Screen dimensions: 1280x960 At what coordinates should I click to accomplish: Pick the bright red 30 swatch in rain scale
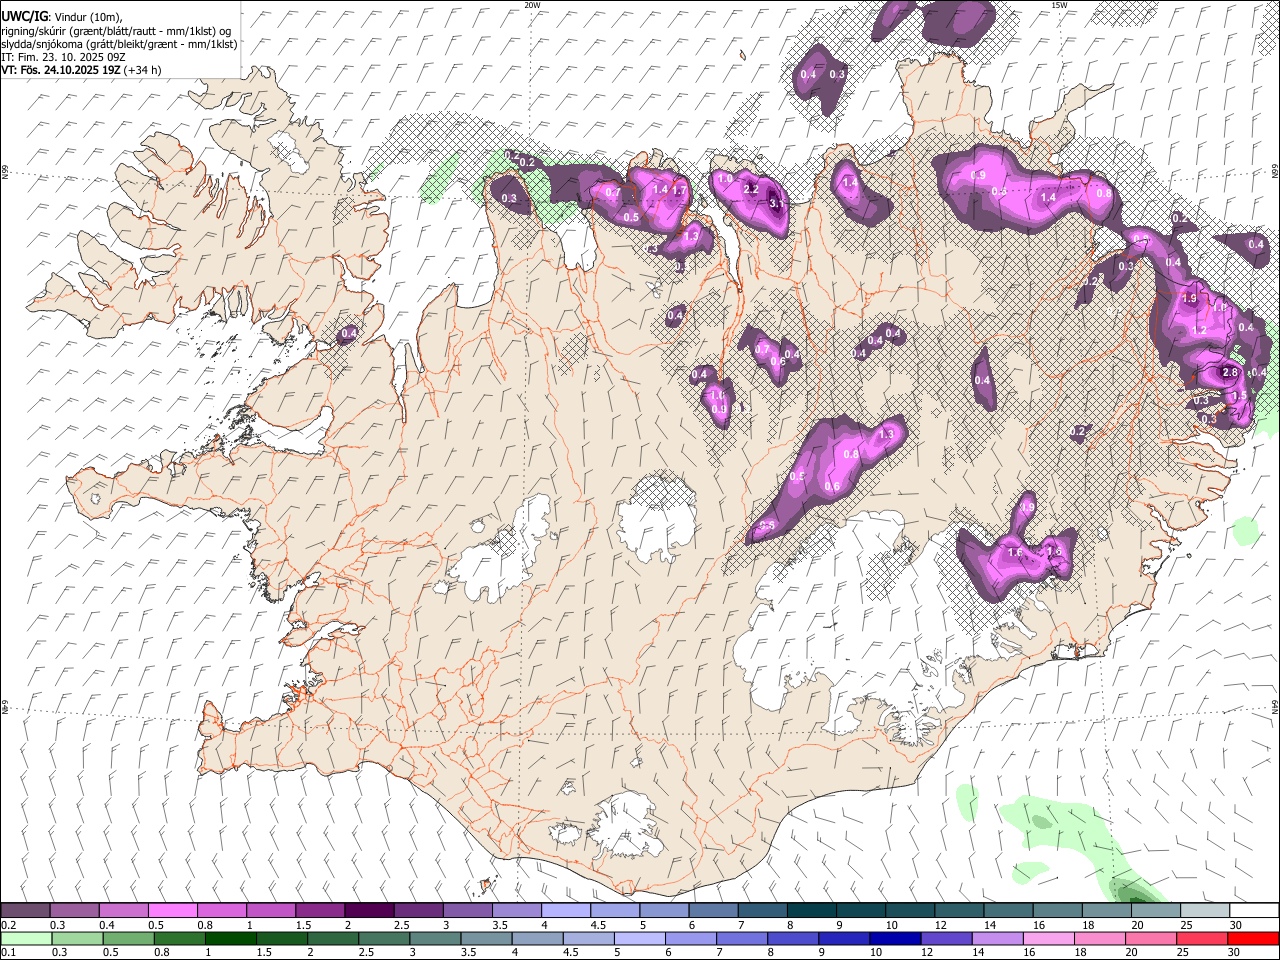(x=1253, y=938)
